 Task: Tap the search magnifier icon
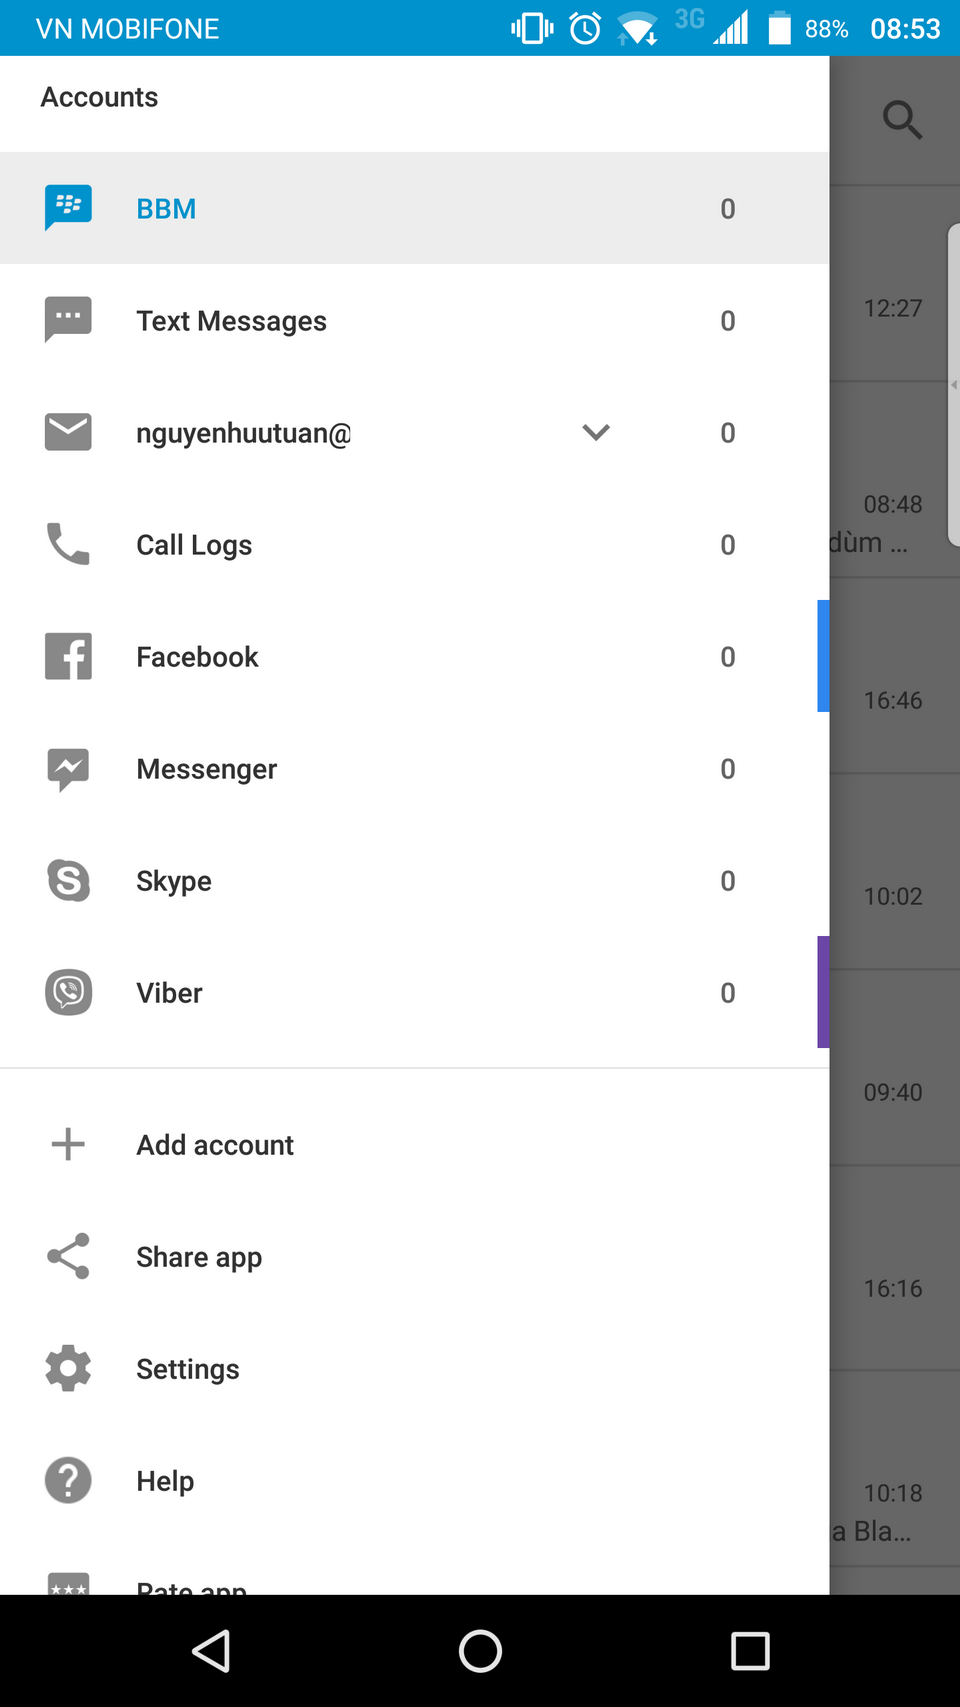click(902, 120)
